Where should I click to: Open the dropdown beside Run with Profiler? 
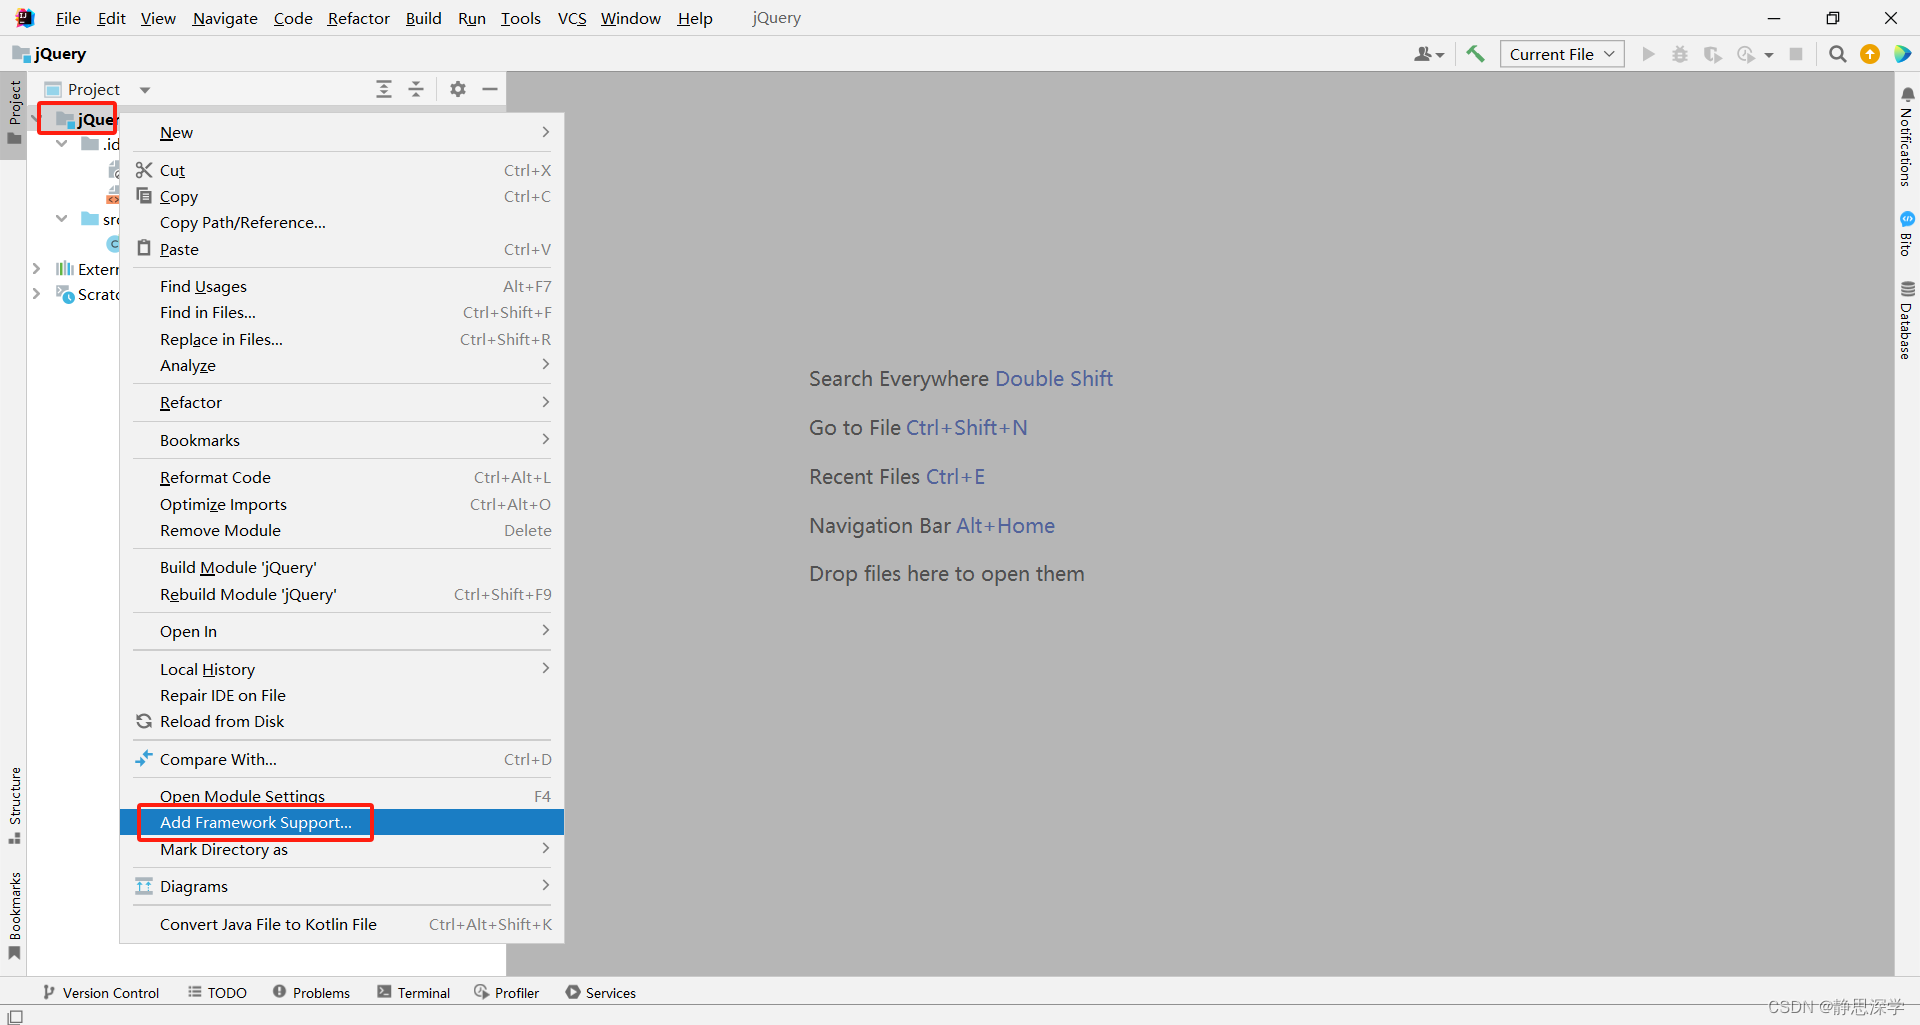(1769, 55)
